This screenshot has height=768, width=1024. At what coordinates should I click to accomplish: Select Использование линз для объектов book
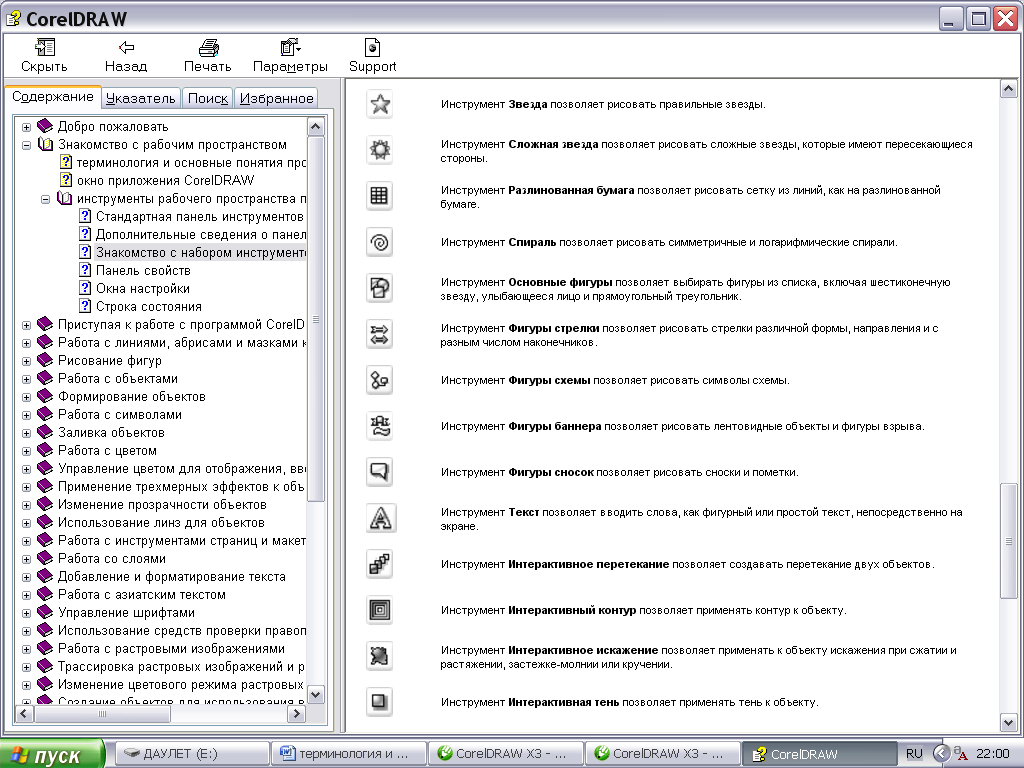(x=161, y=522)
